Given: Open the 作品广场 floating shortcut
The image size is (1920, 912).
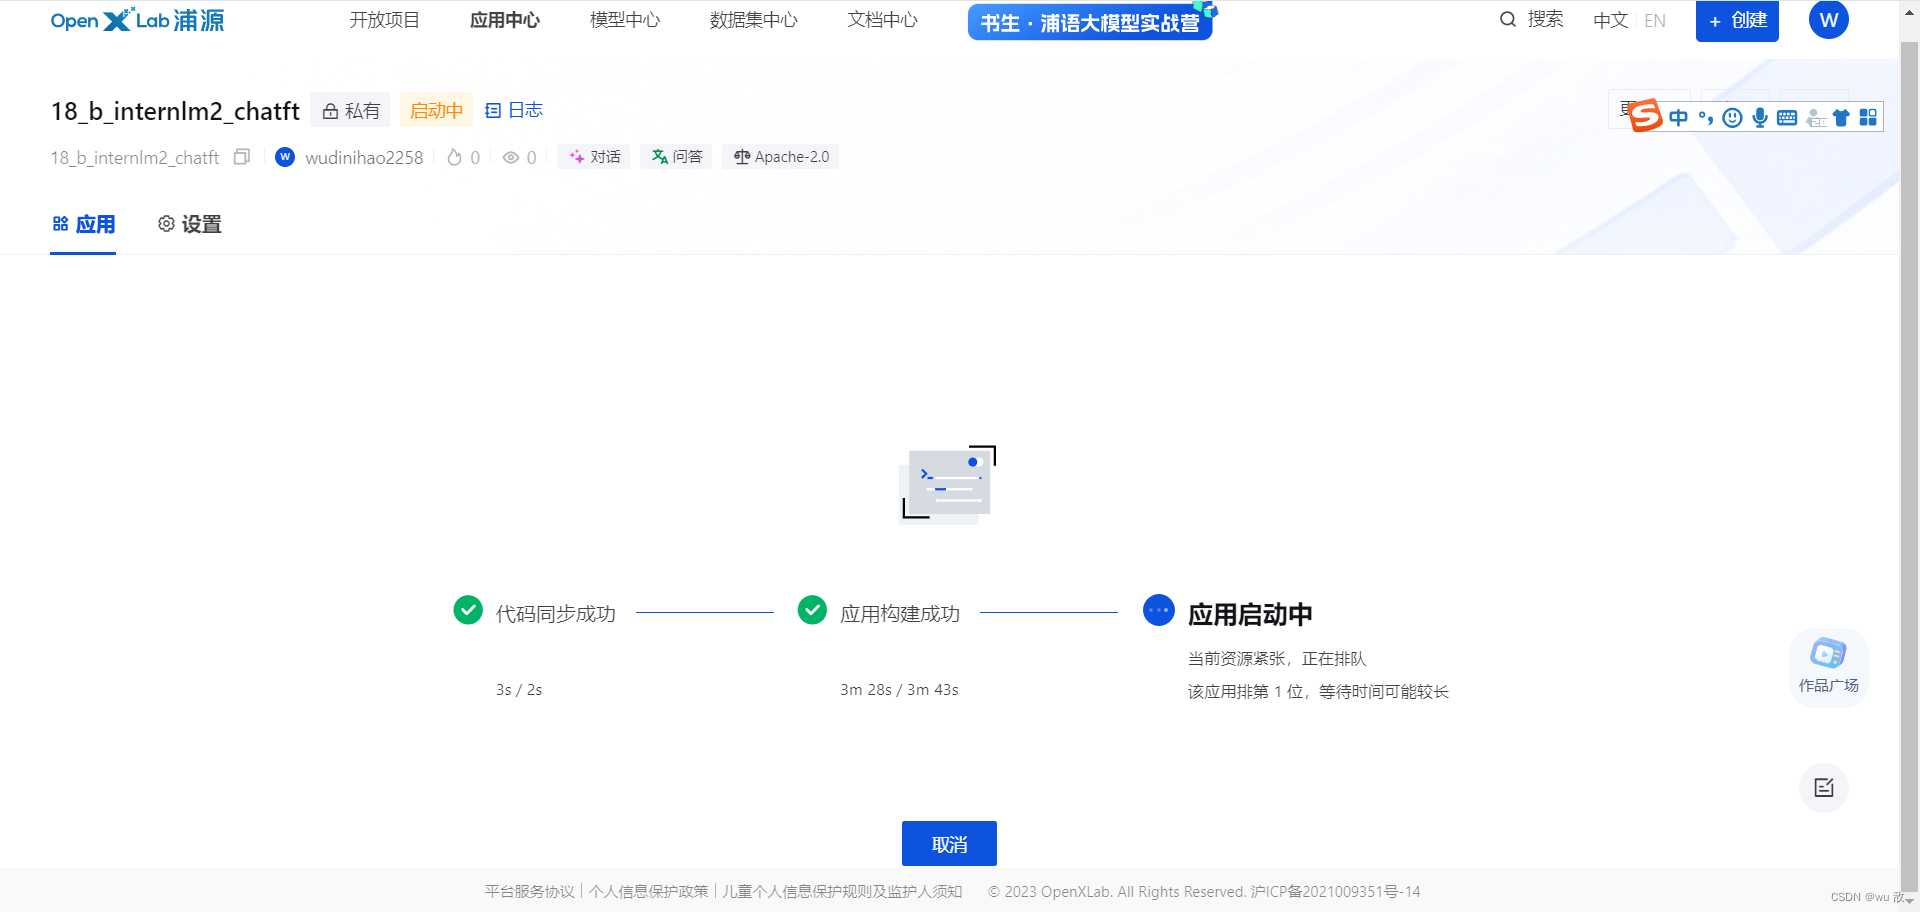Looking at the screenshot, I should pyautogui.click(x=1828, y=666).
